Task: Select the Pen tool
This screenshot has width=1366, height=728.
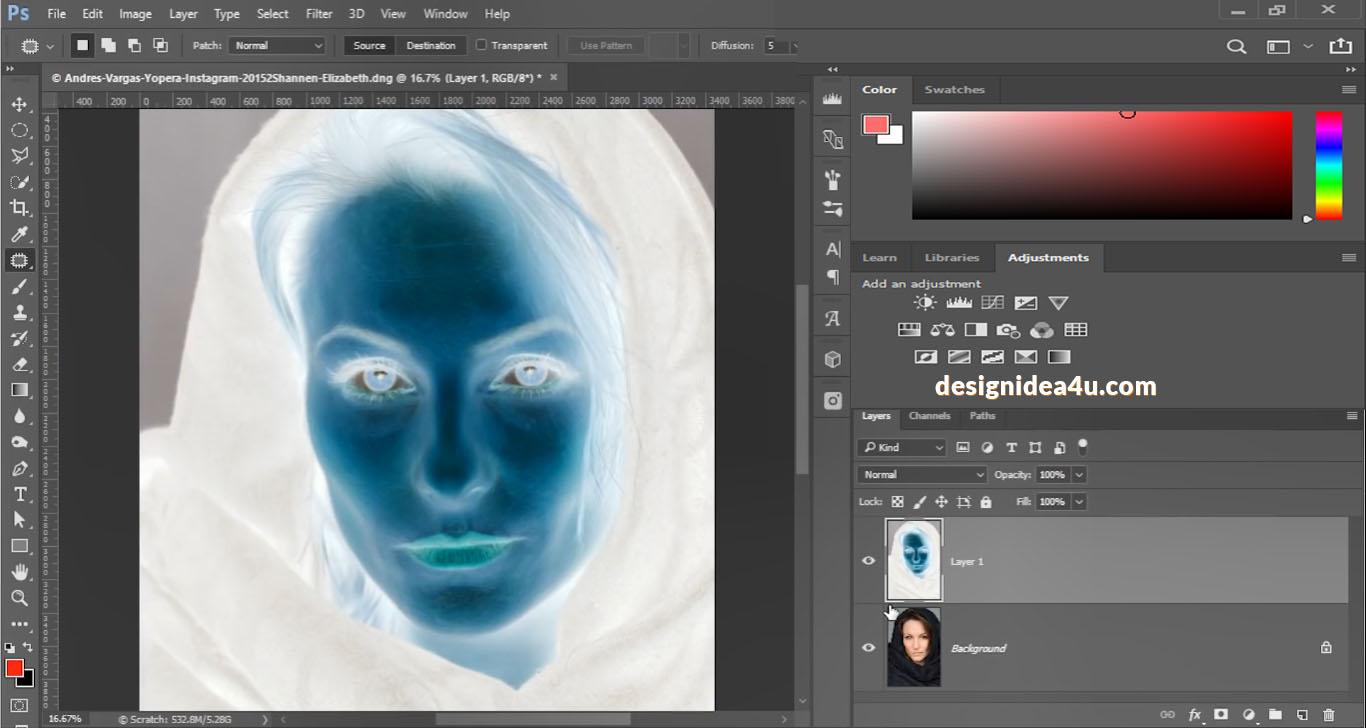Action: 19,468
